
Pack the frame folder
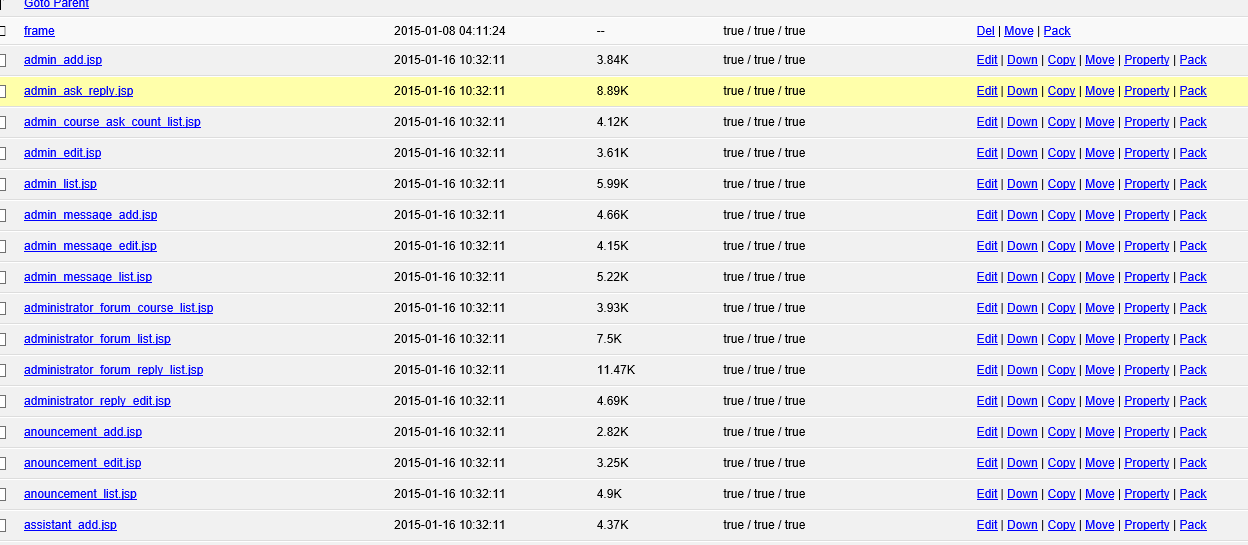pos(1057,31)
